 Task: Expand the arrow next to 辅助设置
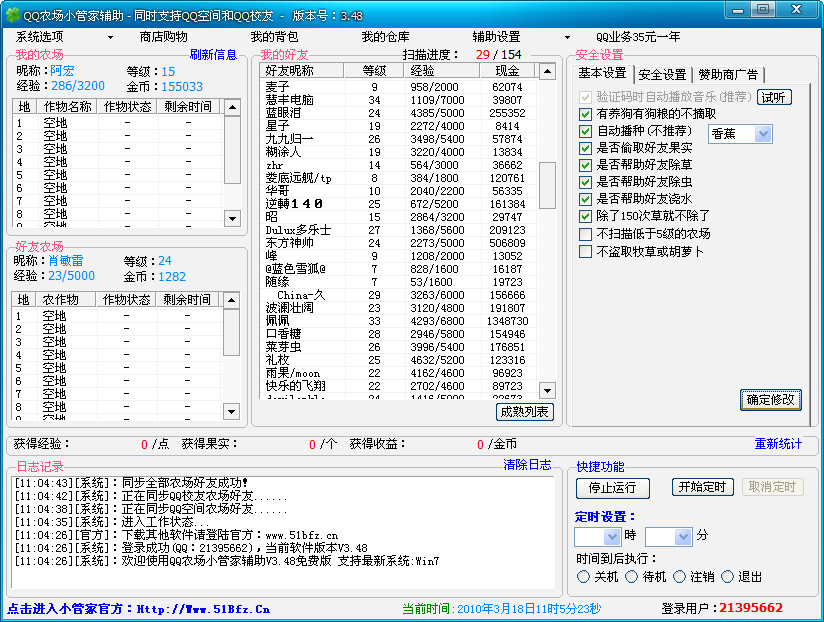click(567, 37)
